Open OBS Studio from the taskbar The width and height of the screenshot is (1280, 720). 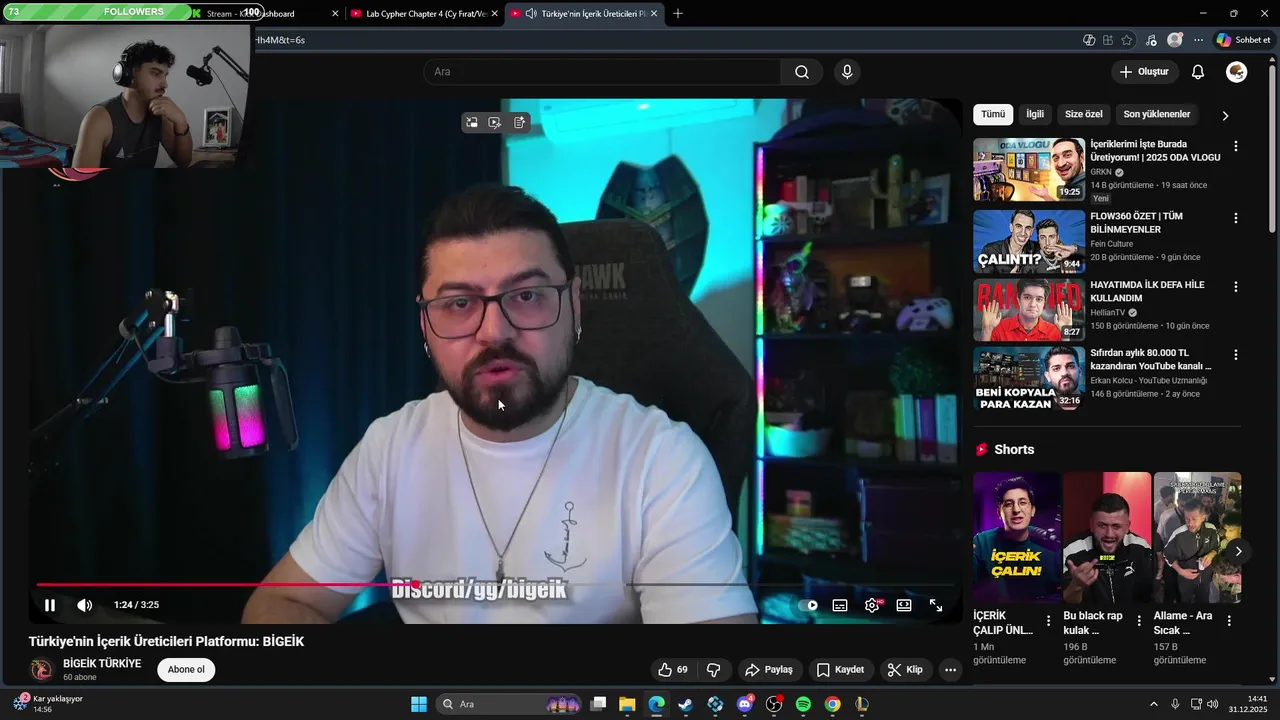[x=774, y=704]
